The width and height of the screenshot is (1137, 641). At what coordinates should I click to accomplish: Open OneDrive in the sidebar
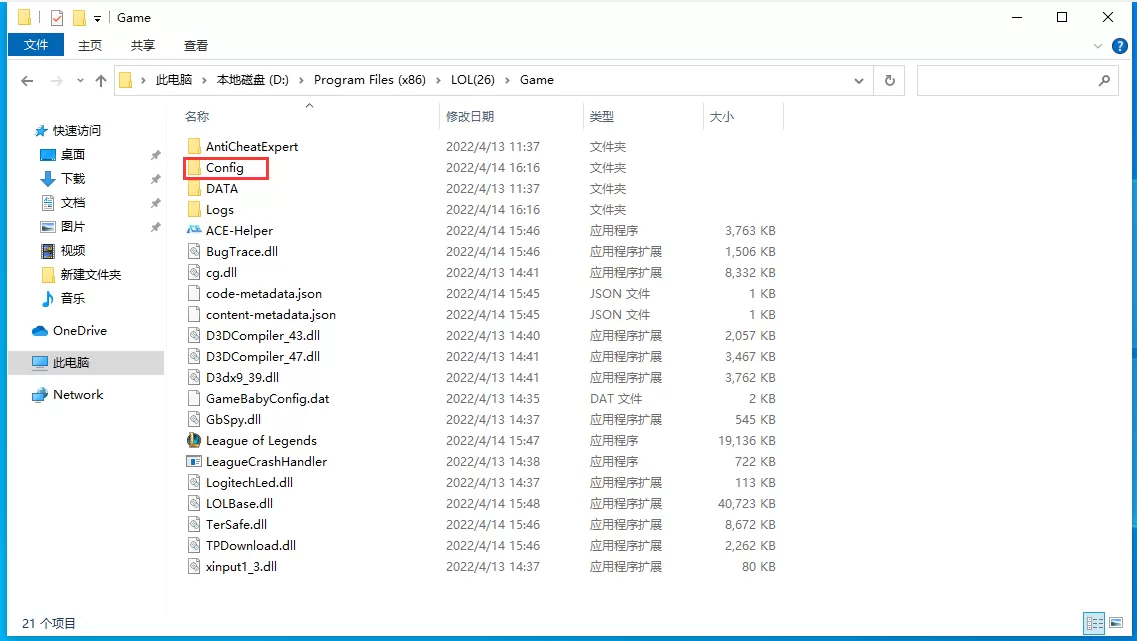[x=74, y=330]
